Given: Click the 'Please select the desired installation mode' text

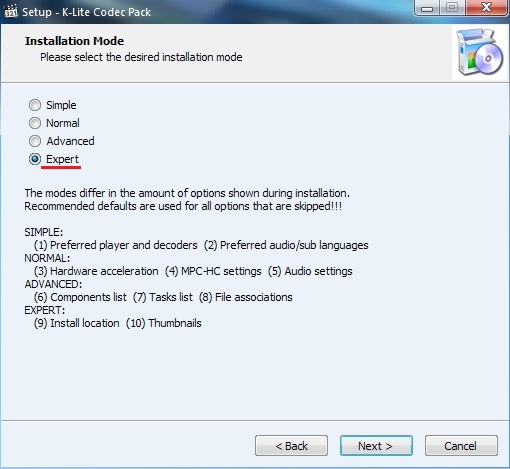Looking at the screenshot, I should pyautogui.click(x=141, y=57).
